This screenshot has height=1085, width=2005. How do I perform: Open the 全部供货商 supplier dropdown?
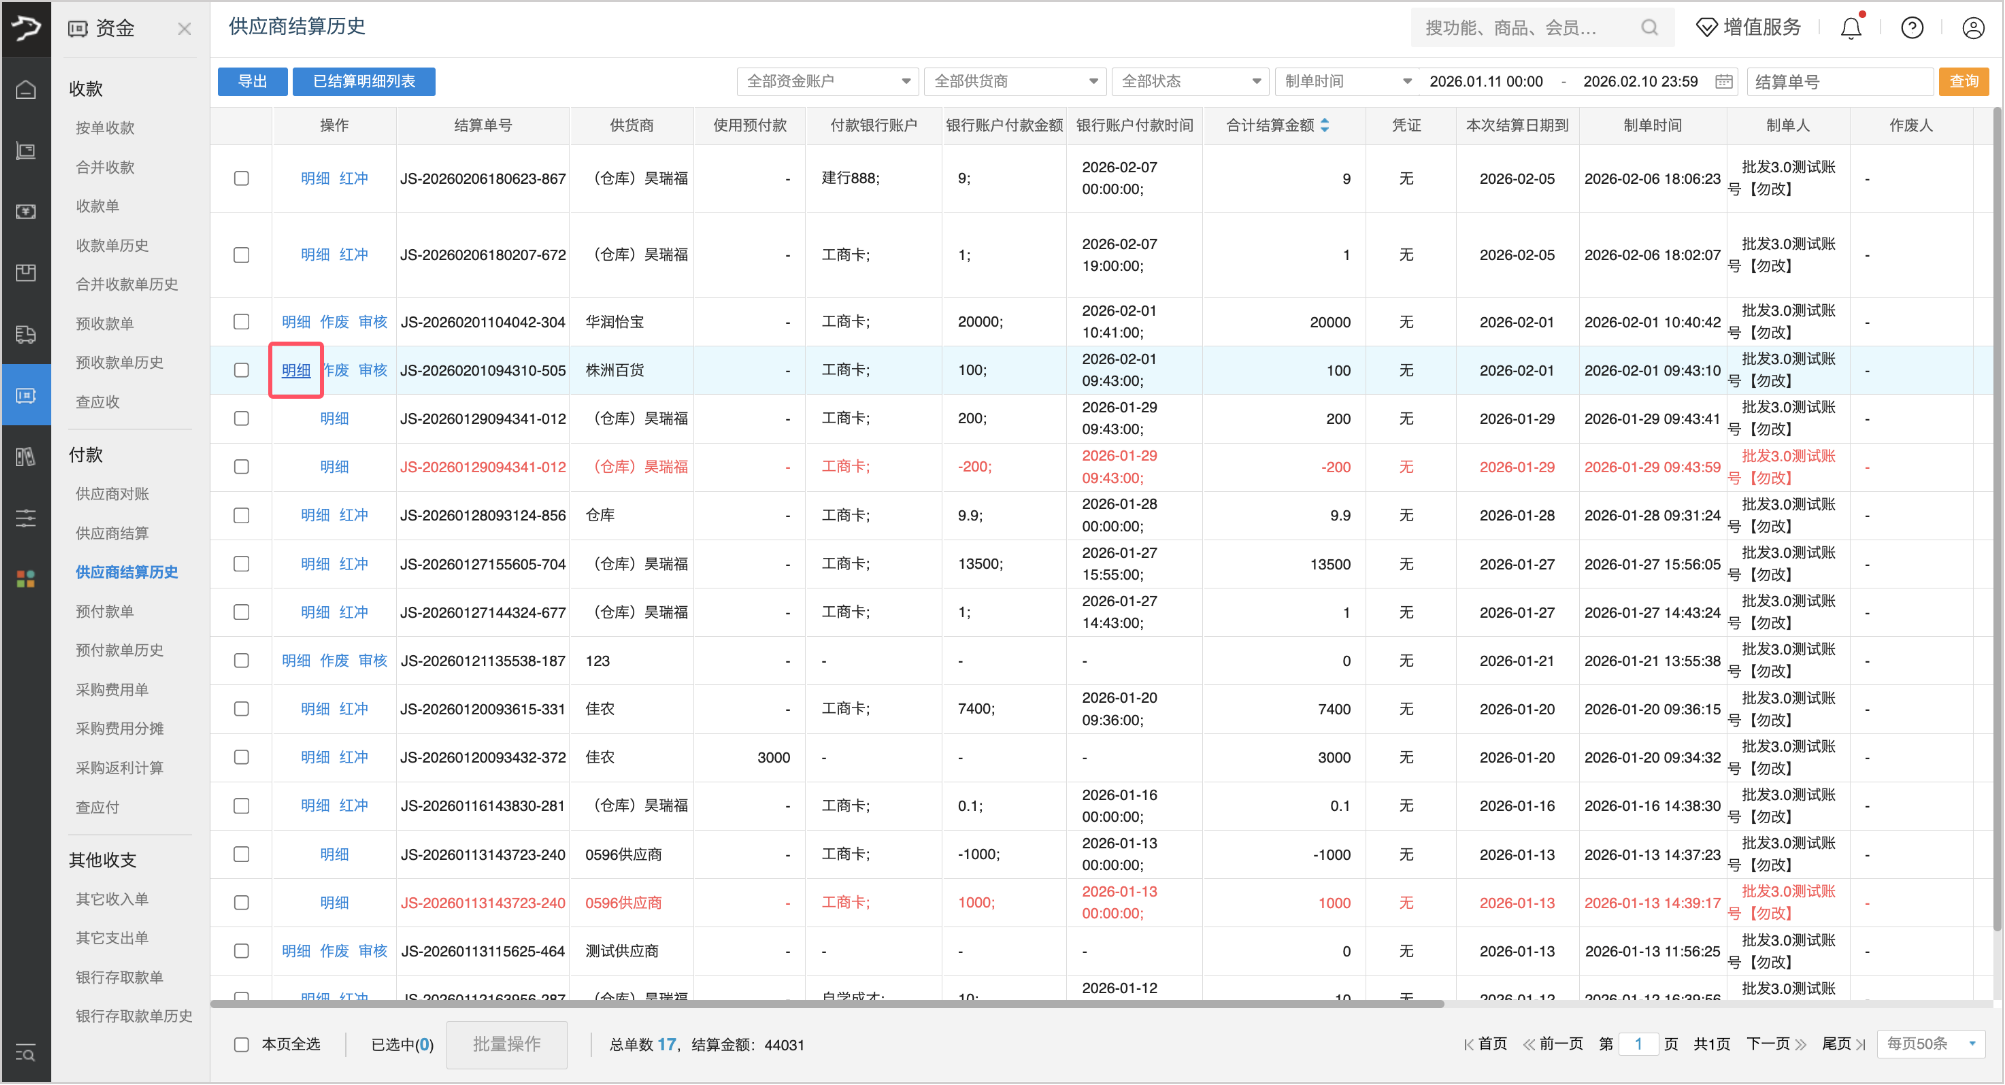1014,82
